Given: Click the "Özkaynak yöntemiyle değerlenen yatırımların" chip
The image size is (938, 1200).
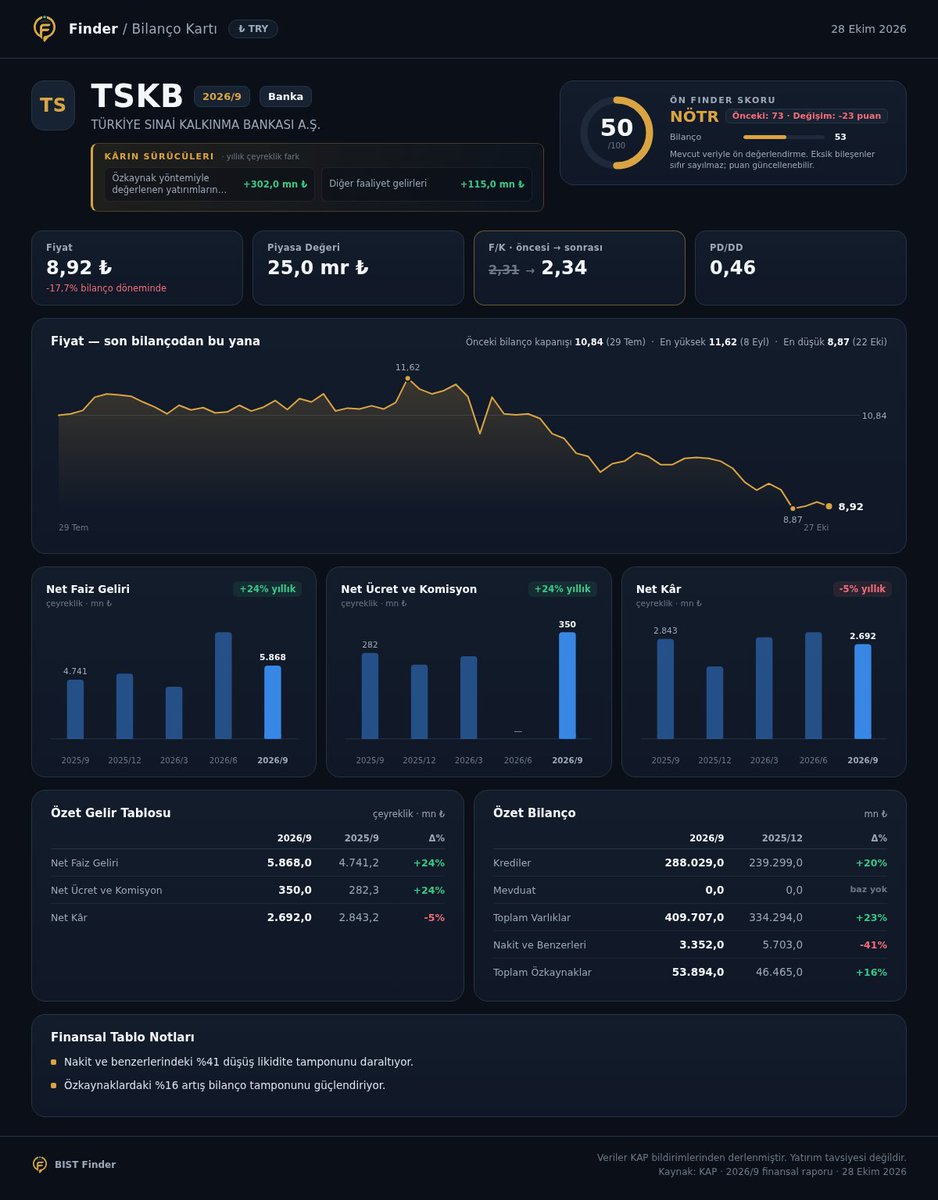Looking at the screenshot, I should tap(209, 184).
